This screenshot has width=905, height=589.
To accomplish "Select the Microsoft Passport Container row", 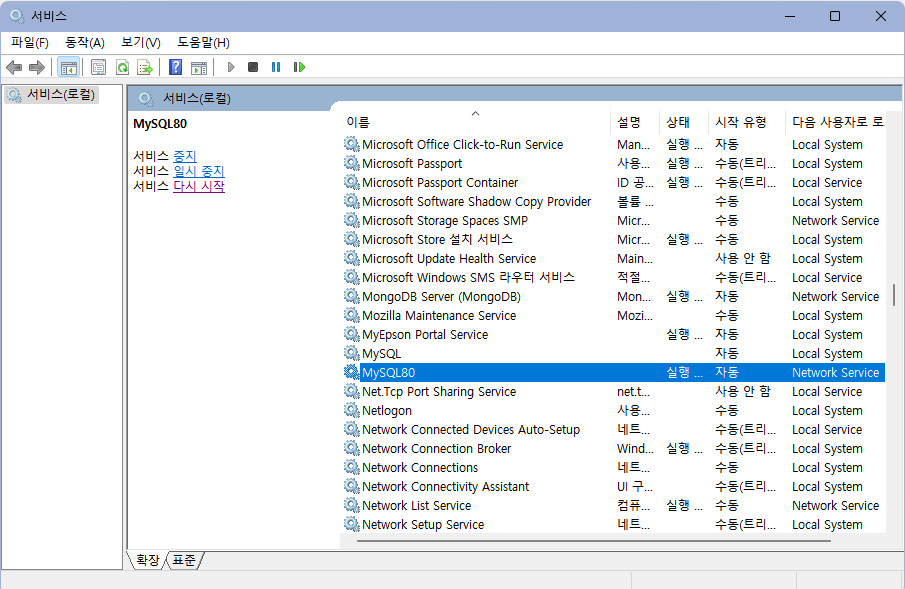I will coord(614,182).
